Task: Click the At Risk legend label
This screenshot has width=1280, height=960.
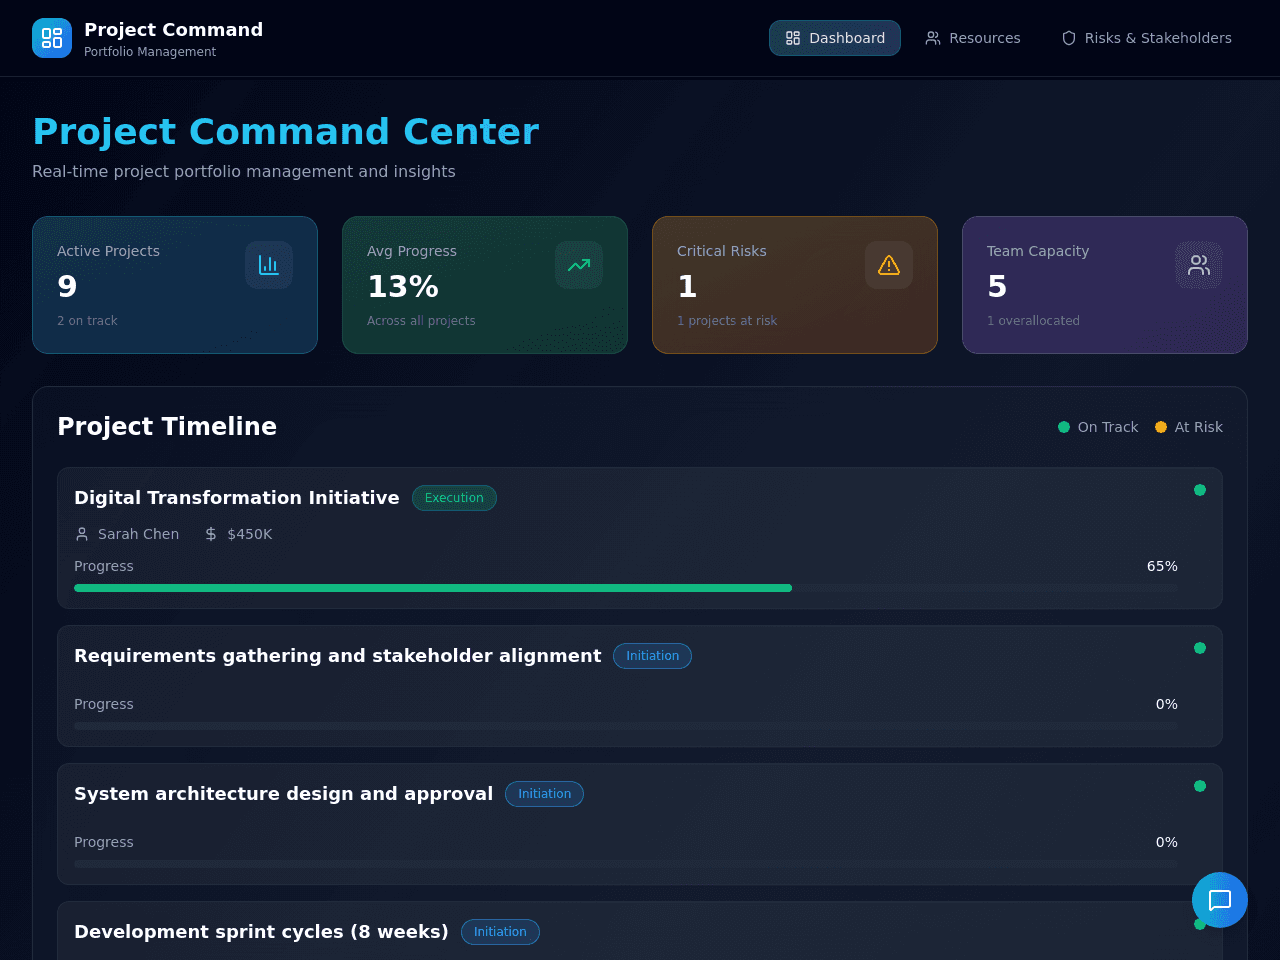Action: [1199, 427]
